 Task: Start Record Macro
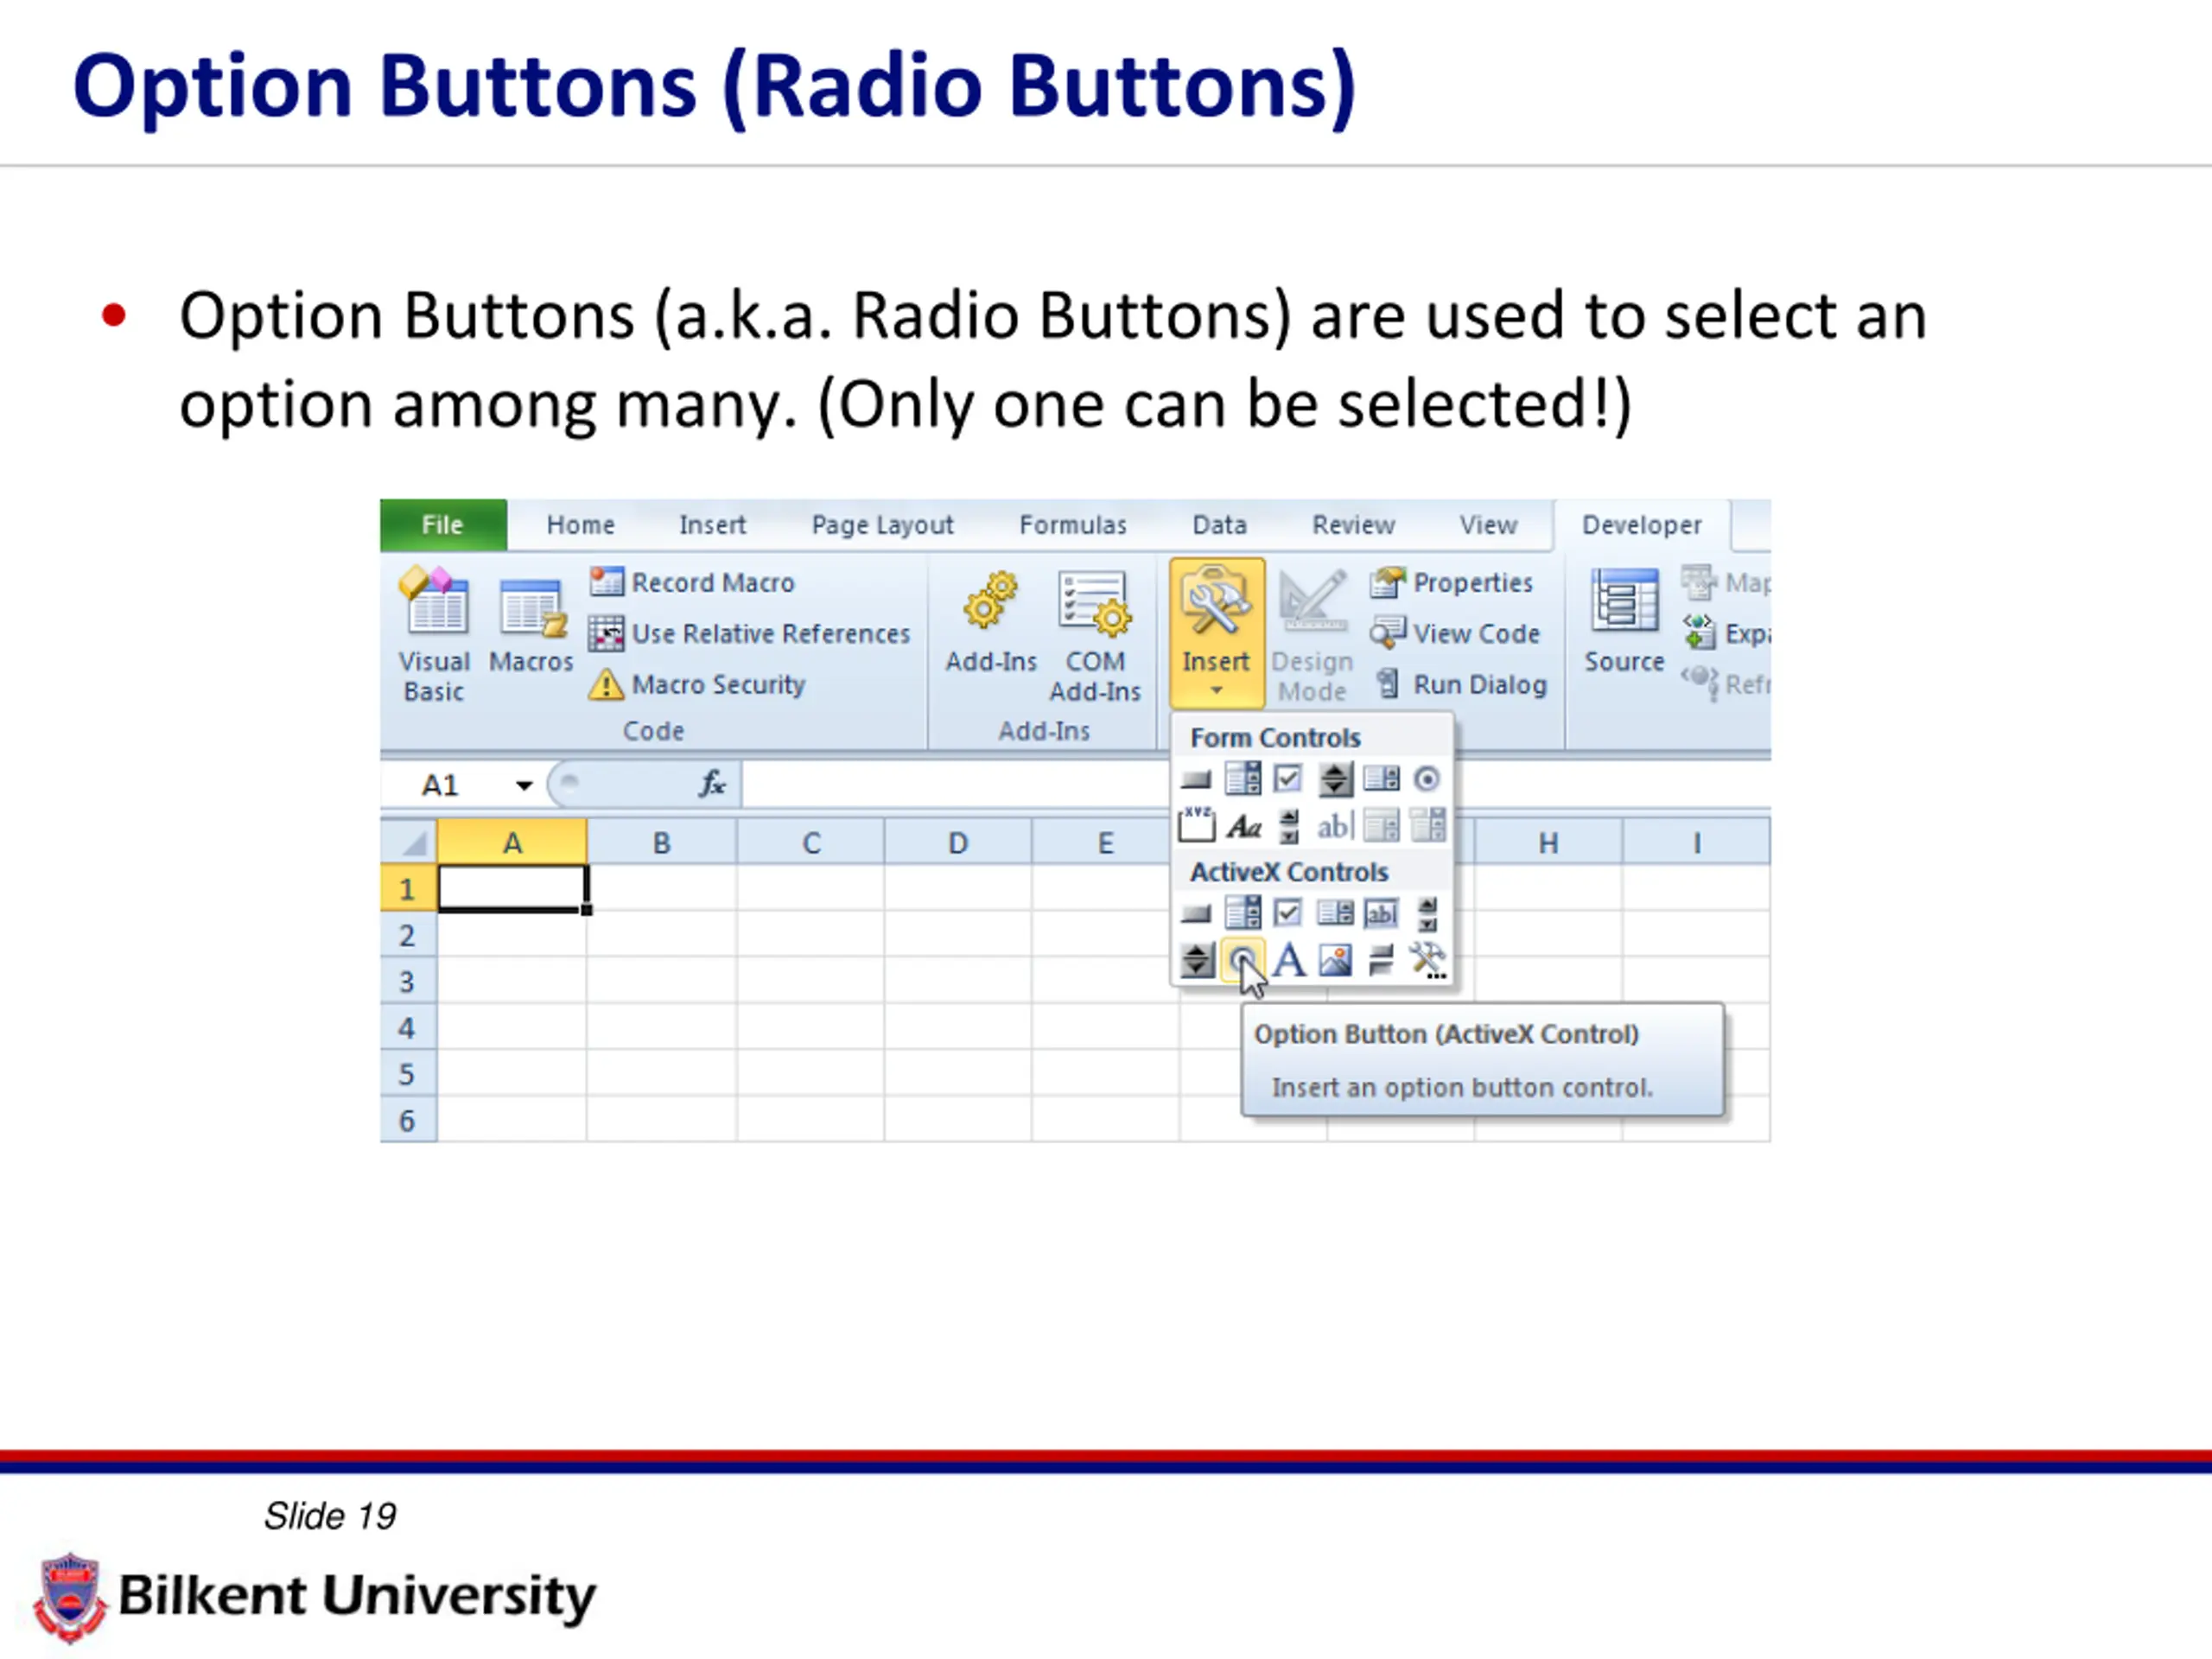[x=692, y=582]
